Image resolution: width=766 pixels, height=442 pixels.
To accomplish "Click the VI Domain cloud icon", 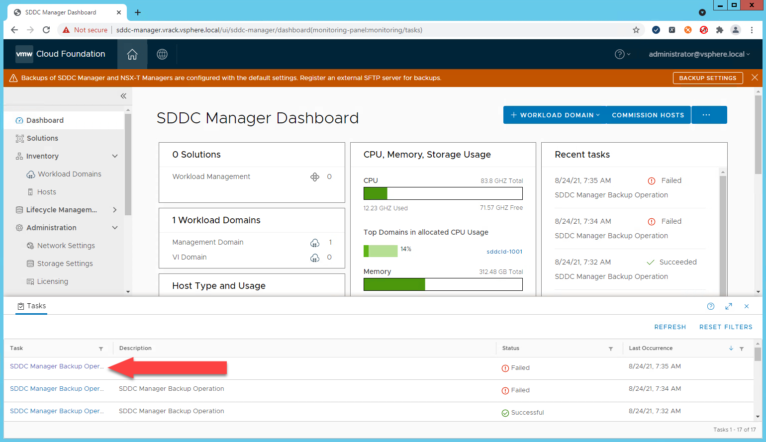I will pyautogui.click(x=315, y=257).
